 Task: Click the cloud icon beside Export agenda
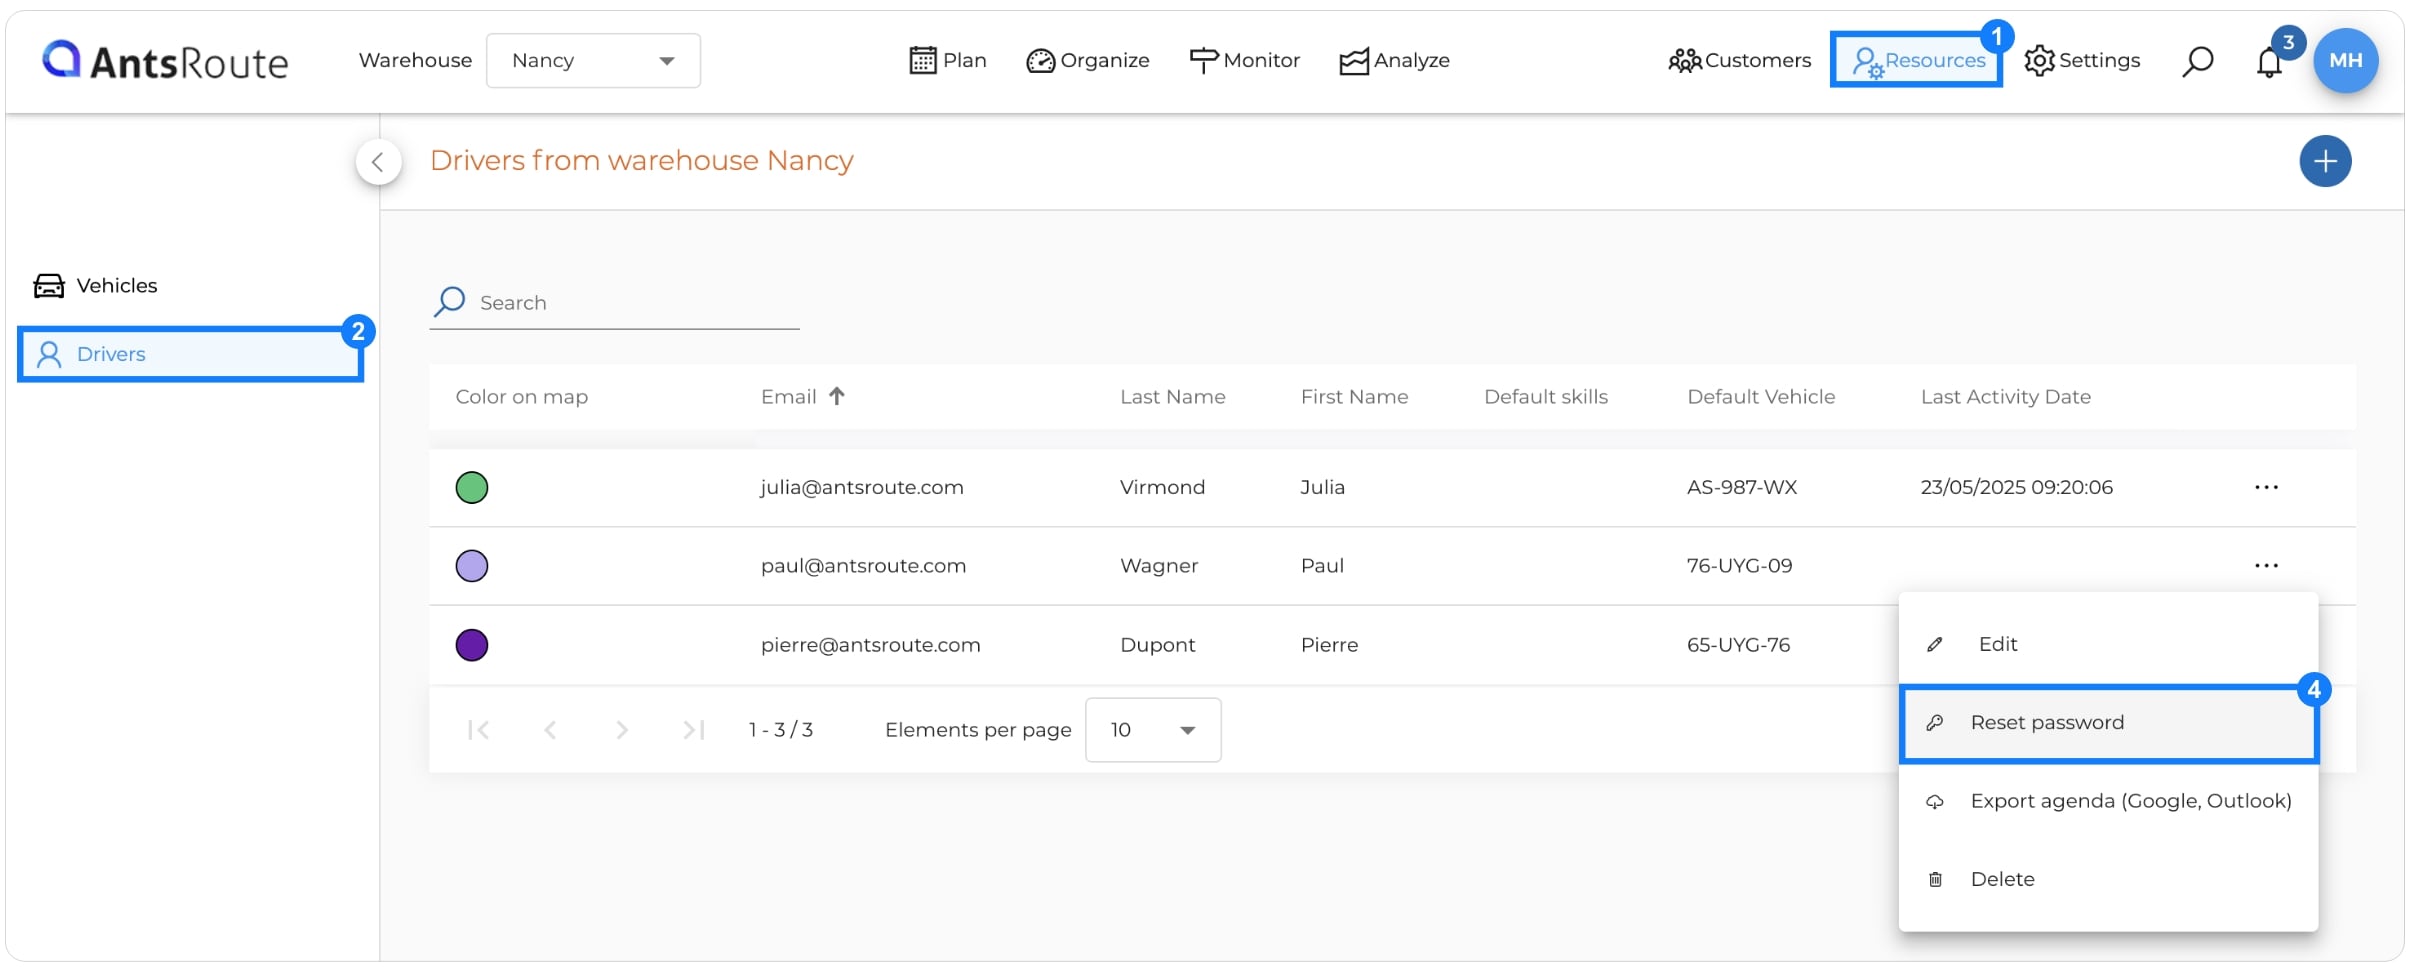tap(1935, 802)
